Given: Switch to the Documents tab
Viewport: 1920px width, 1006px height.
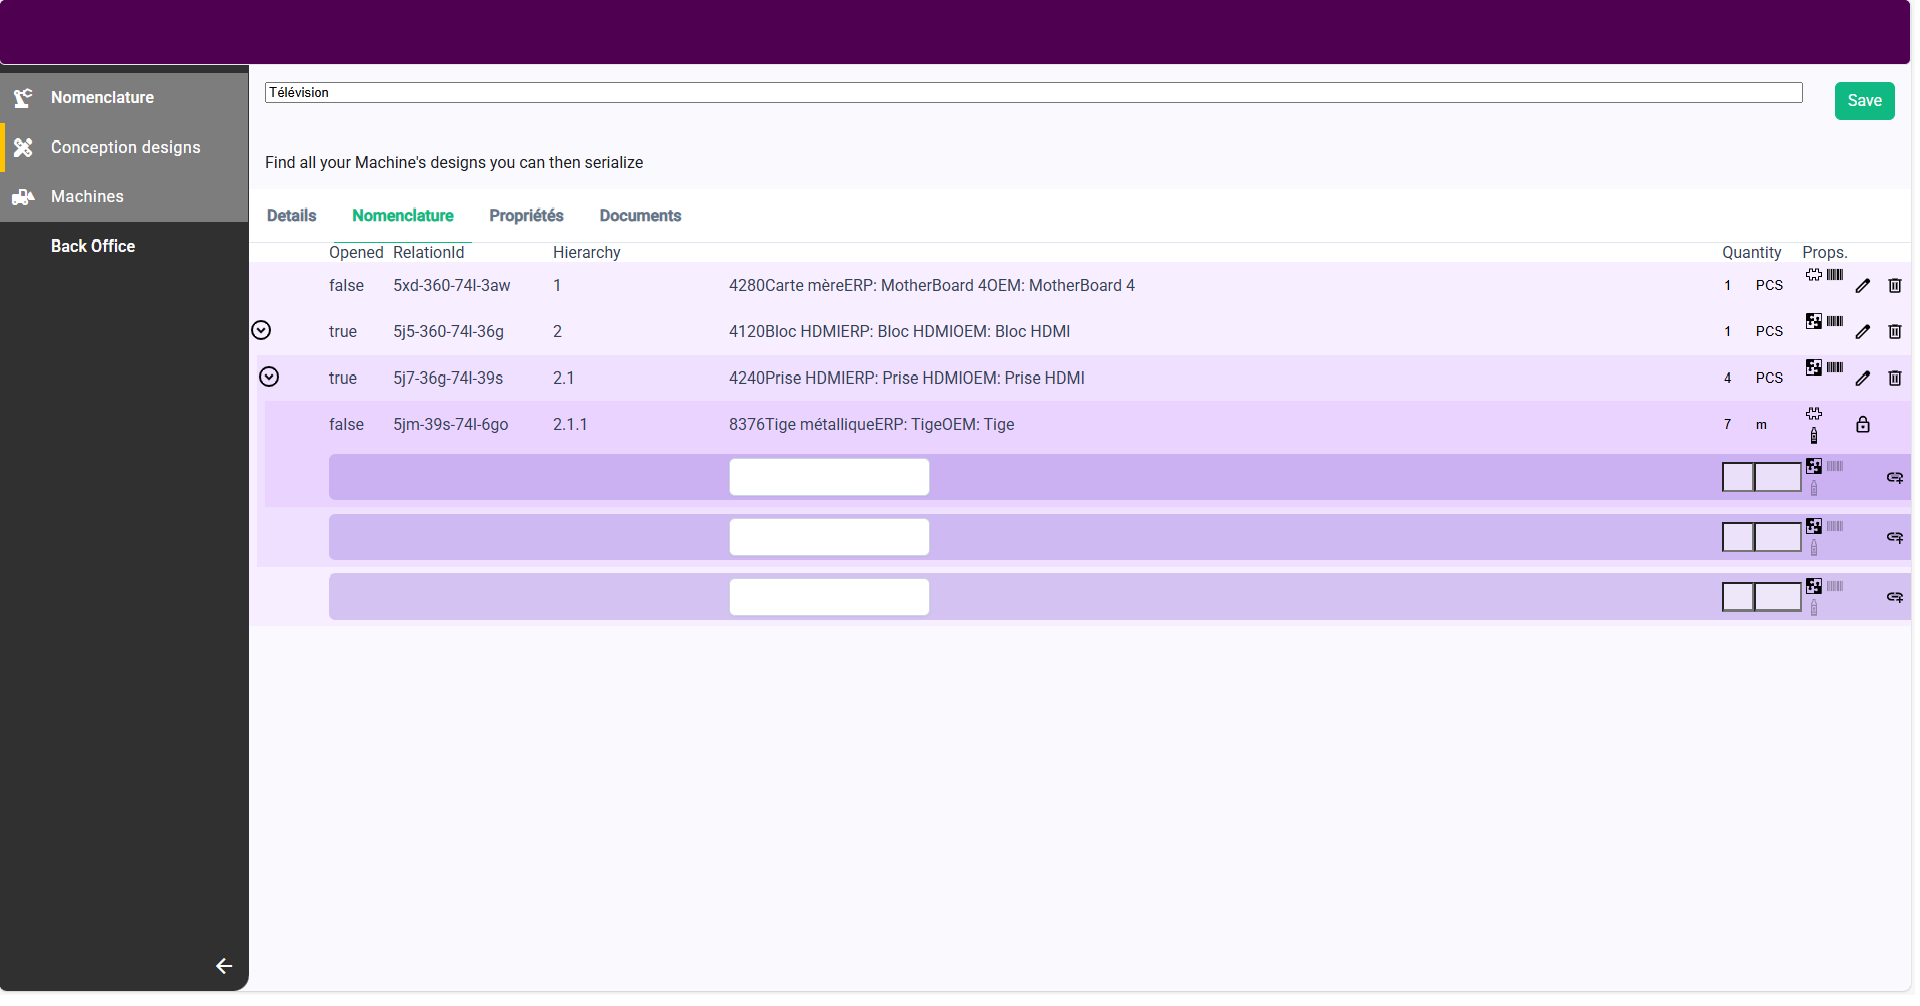Looking at the screenshot, I should 640,216.
